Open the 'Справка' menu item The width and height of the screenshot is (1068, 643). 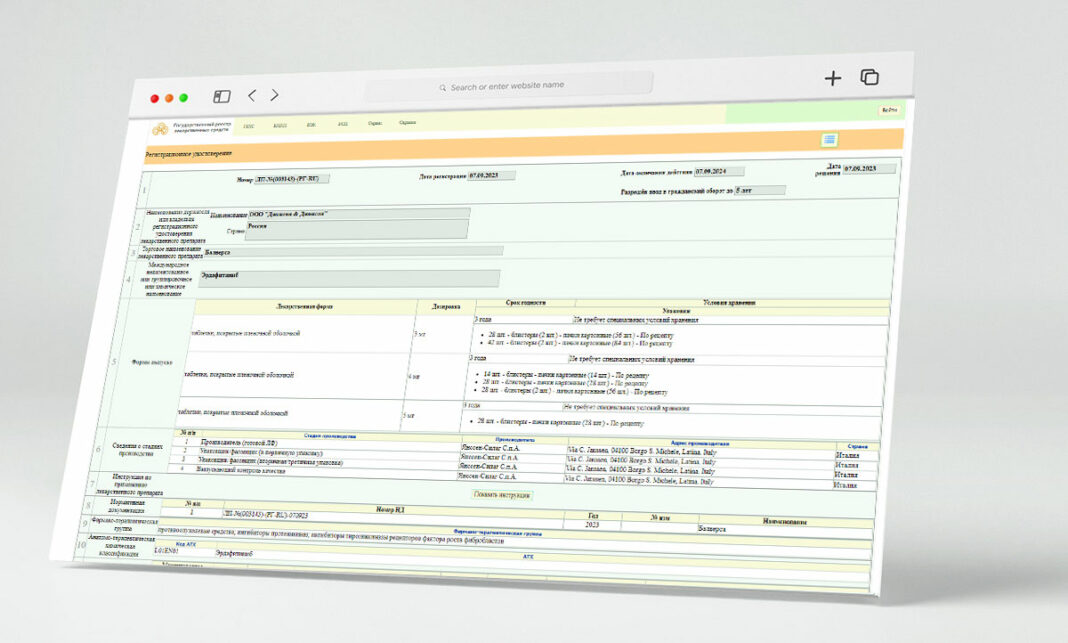pyautogui.click(x=407, y=122)
